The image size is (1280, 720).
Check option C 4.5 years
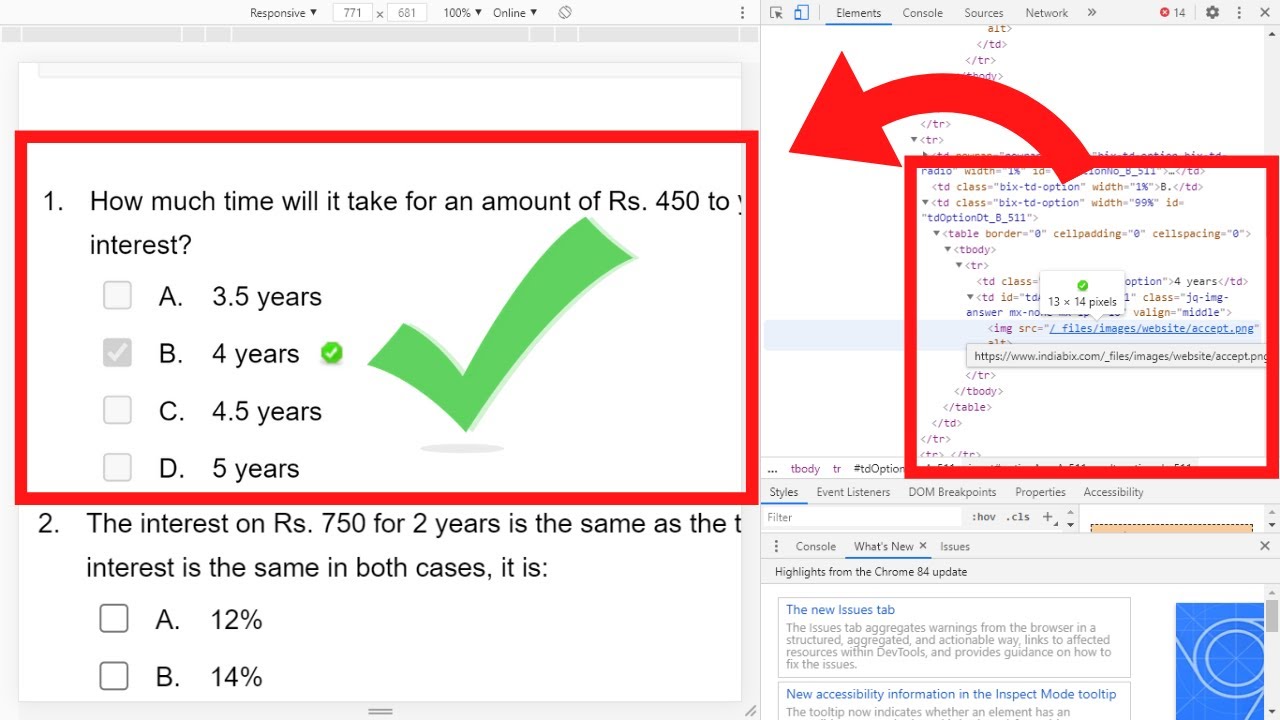click(x=117, y=410)
